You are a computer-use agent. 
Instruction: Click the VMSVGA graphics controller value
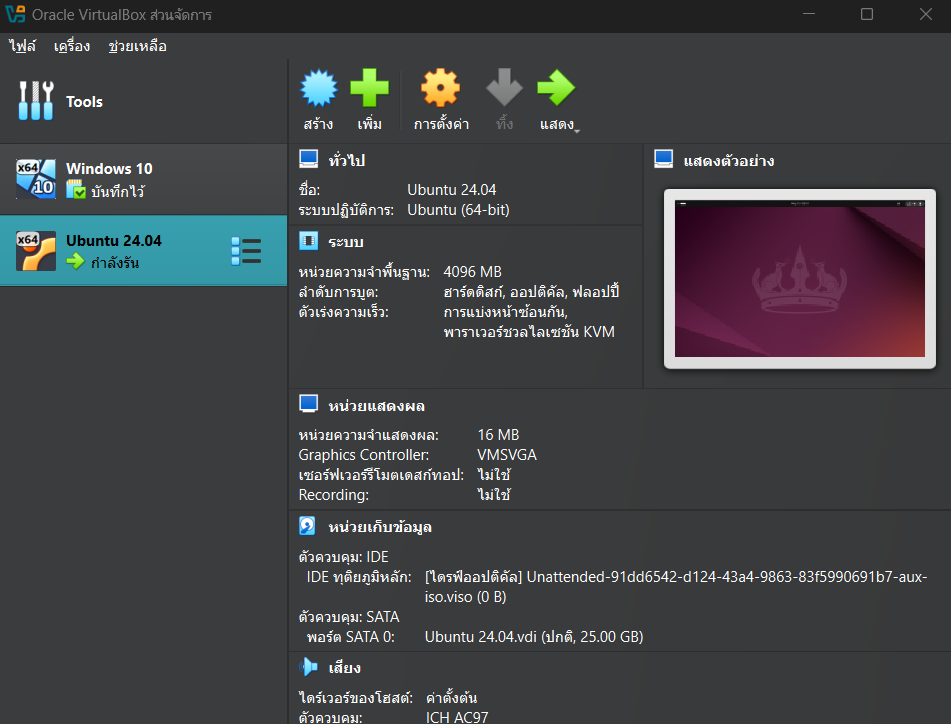(507, 455)
